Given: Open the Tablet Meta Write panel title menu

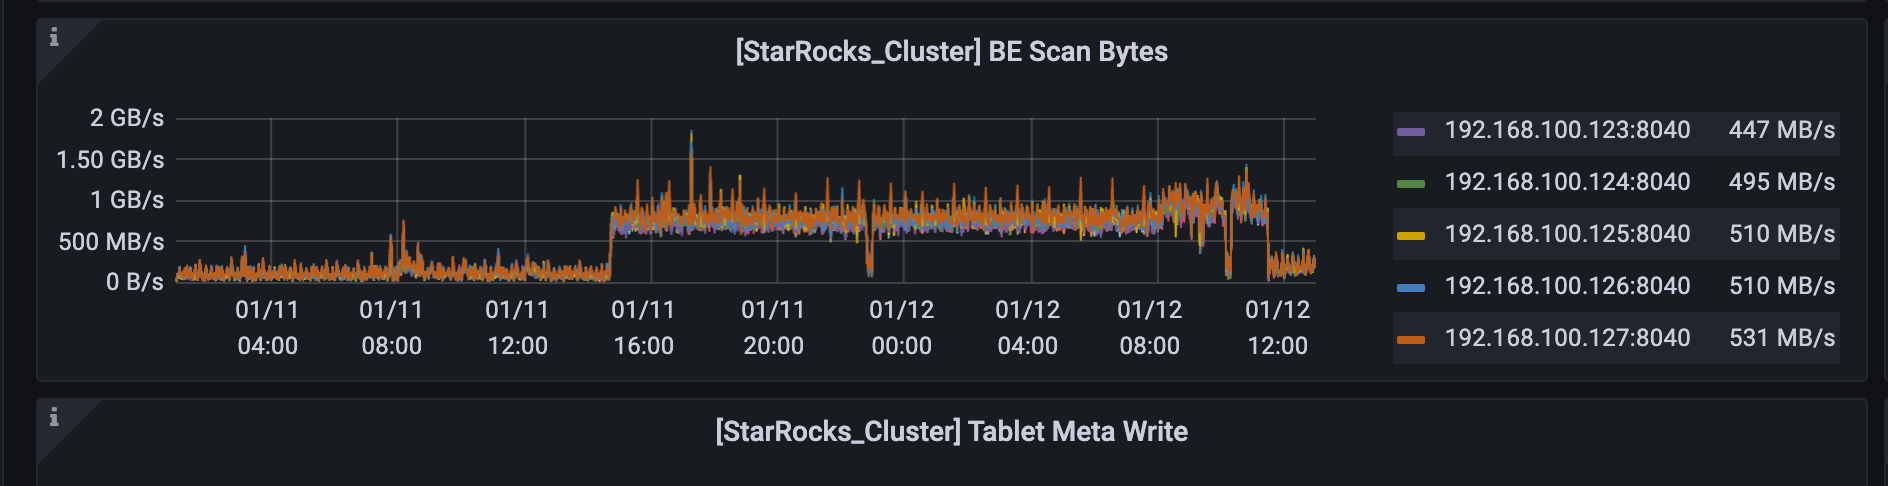Looking at the screenshot, I should (951, 432).
